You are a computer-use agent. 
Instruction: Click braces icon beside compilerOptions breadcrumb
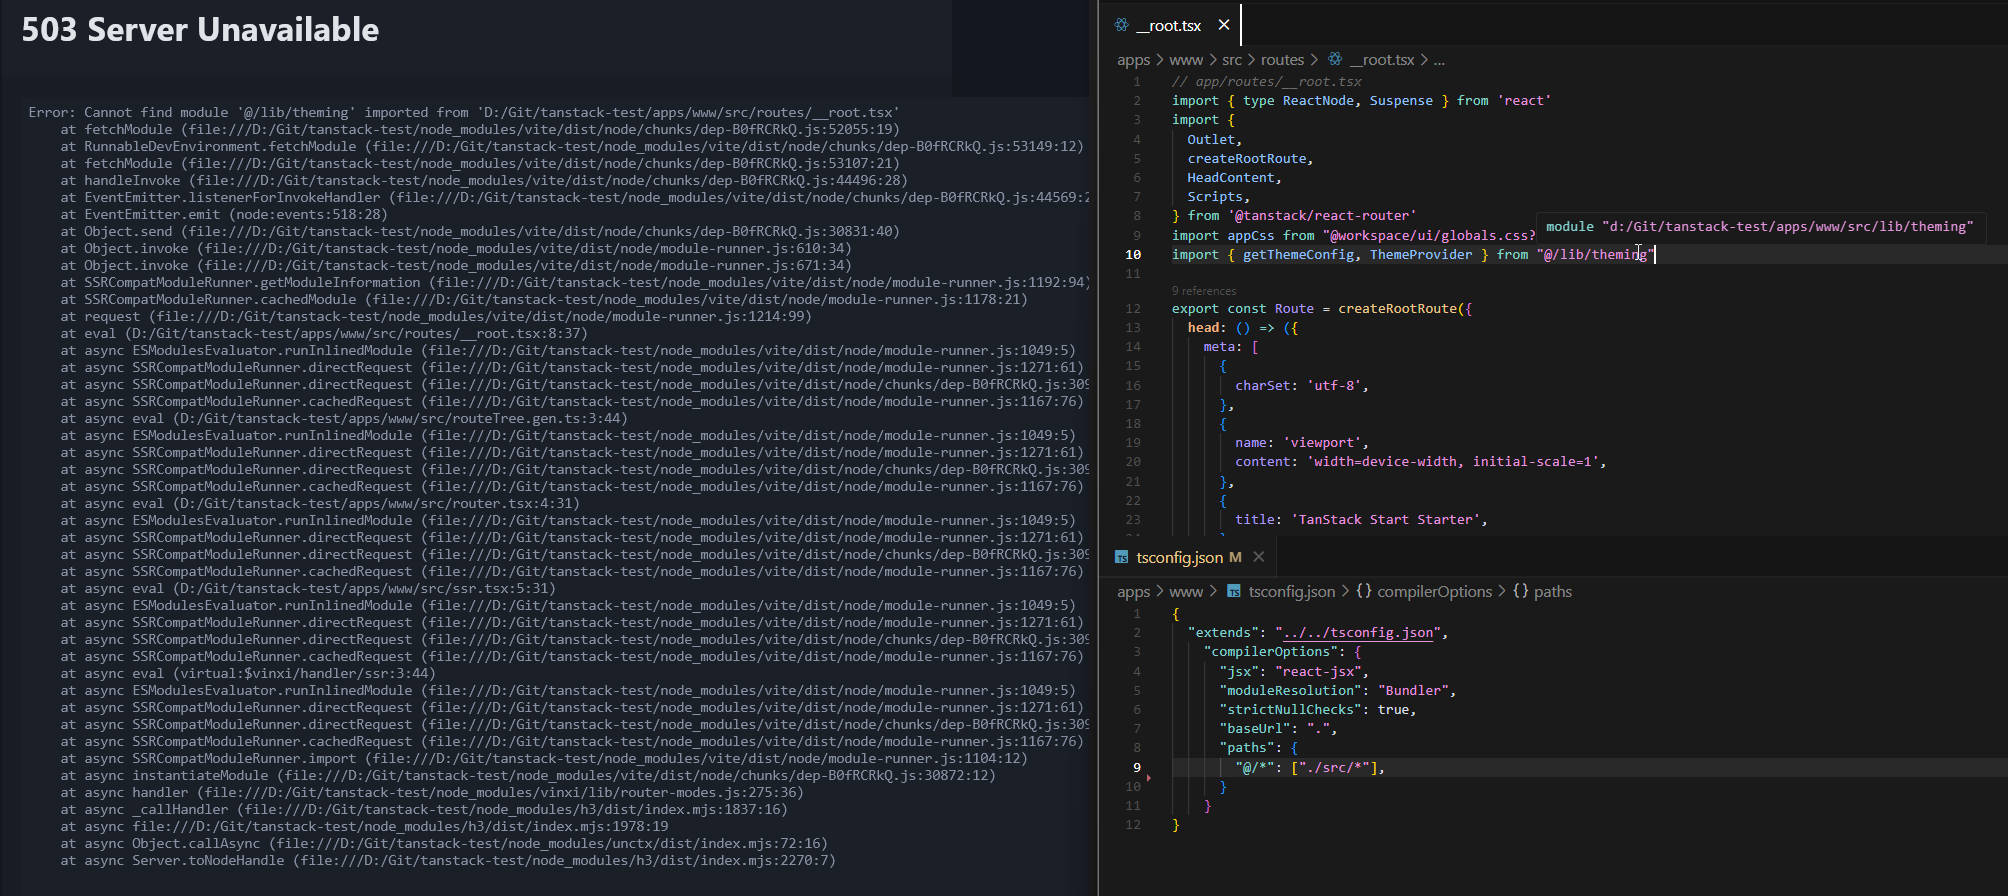coord(1364,591)
